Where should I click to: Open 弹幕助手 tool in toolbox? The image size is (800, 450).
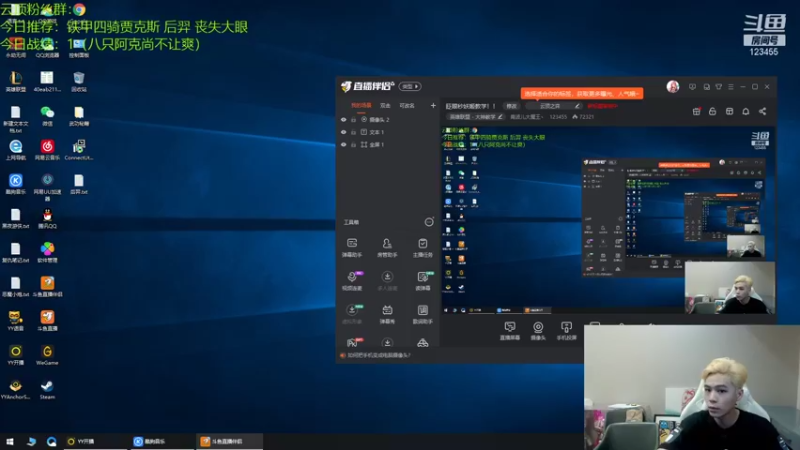pyautogui.click(x=352, y=247)
